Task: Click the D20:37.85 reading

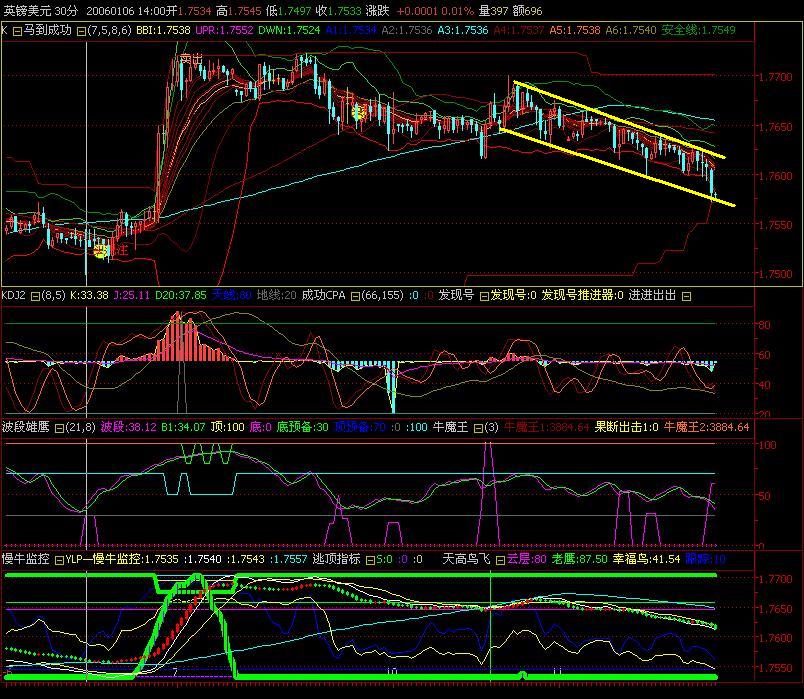Action: pos(180,295)
